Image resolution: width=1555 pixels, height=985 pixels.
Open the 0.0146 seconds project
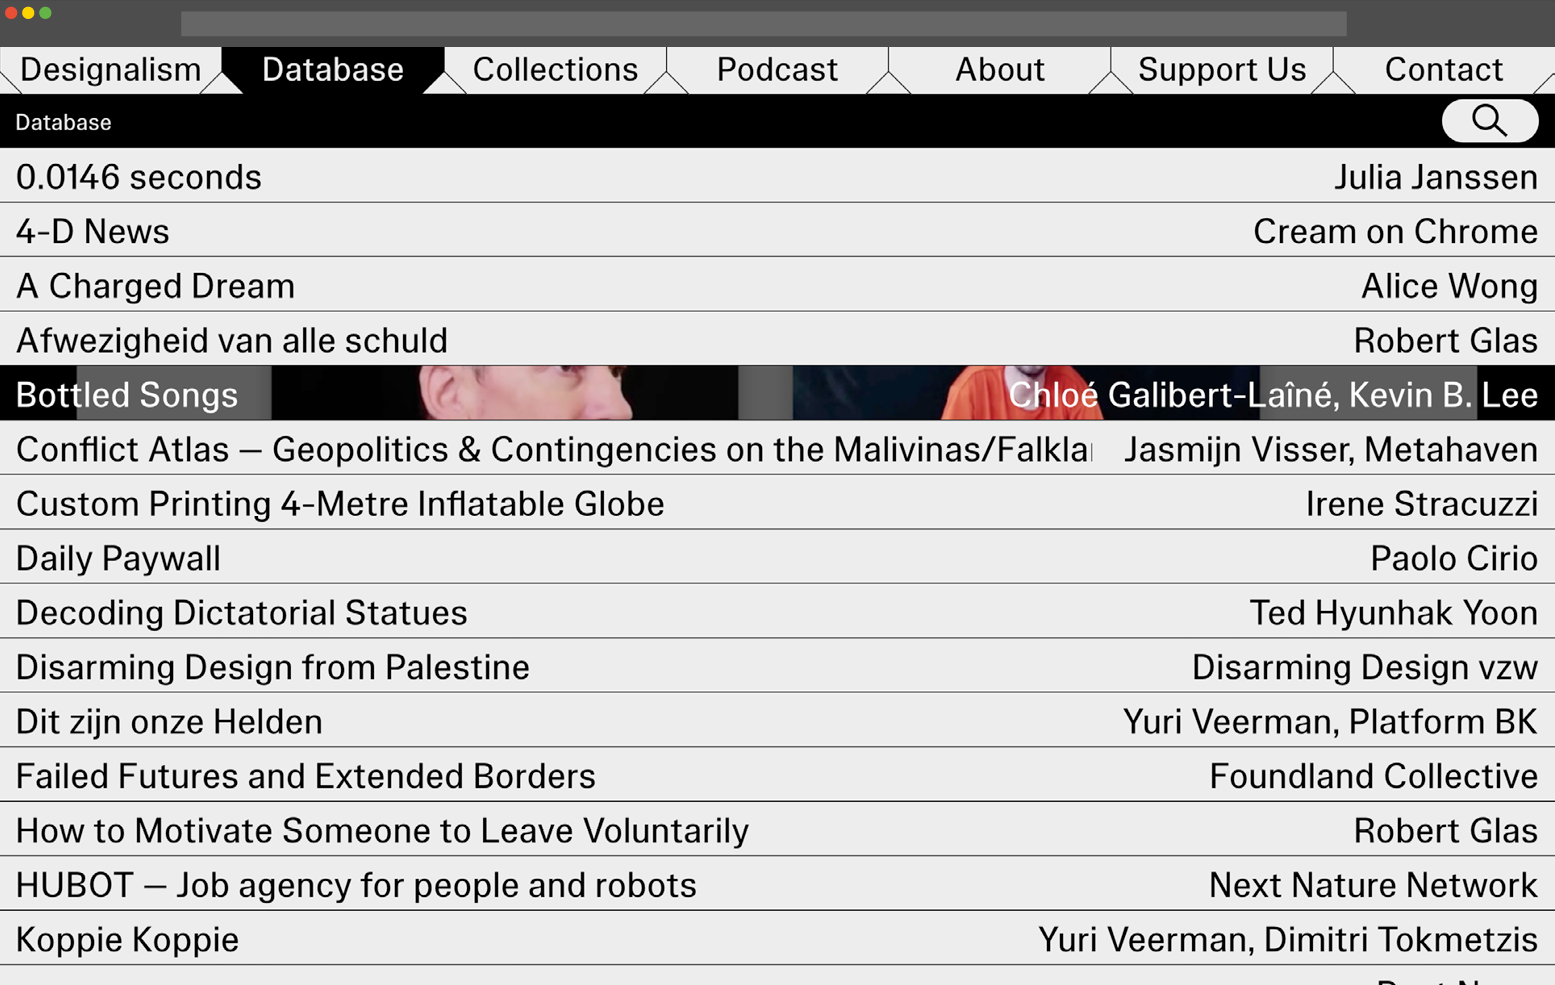139,177
